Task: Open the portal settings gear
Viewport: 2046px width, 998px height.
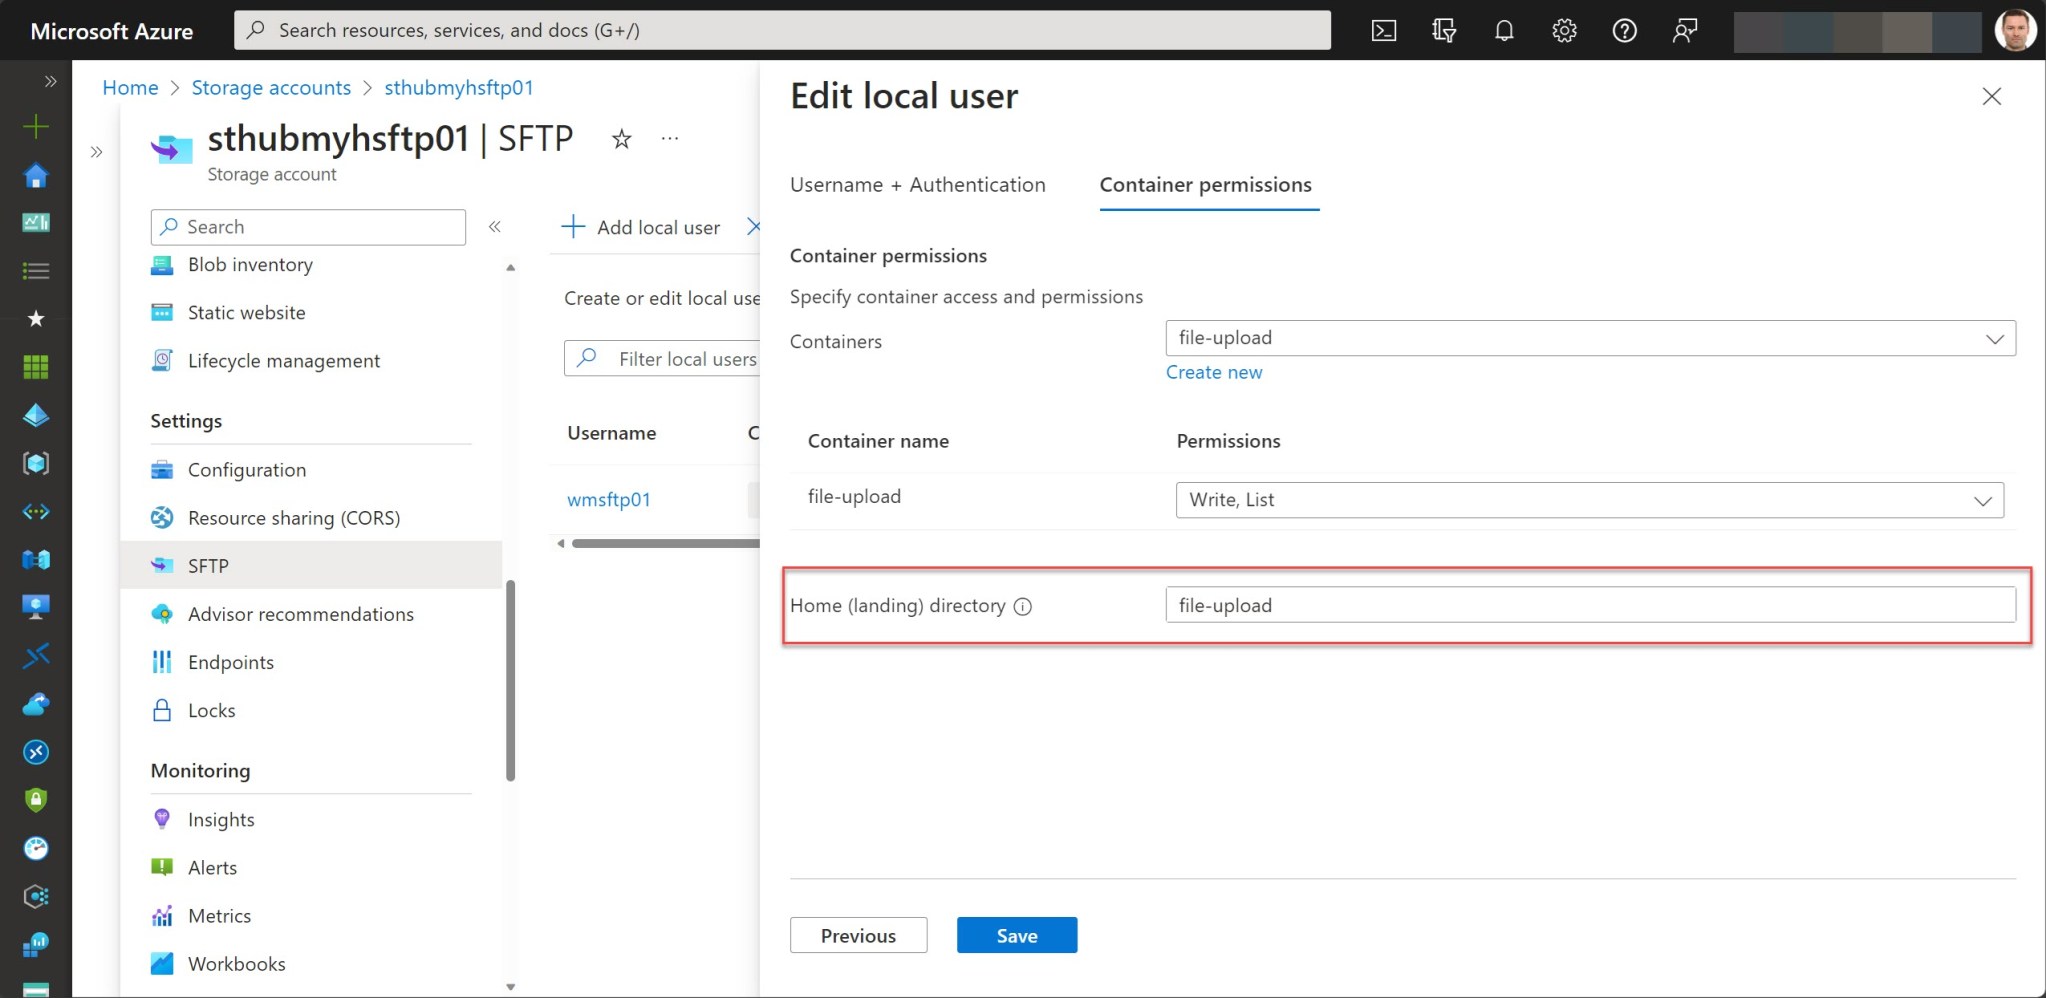Action: 1564,30
